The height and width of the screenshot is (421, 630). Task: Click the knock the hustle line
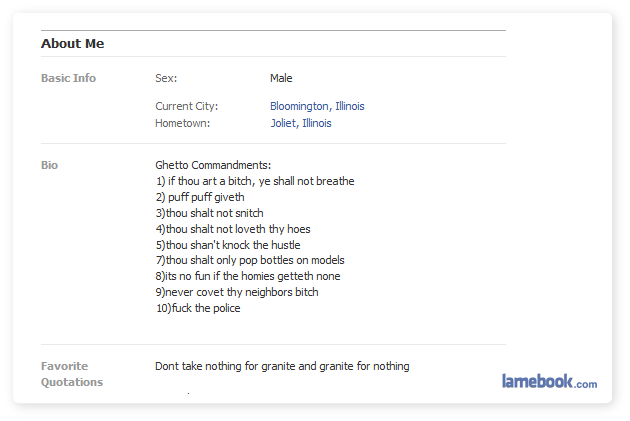click(227, 245)
